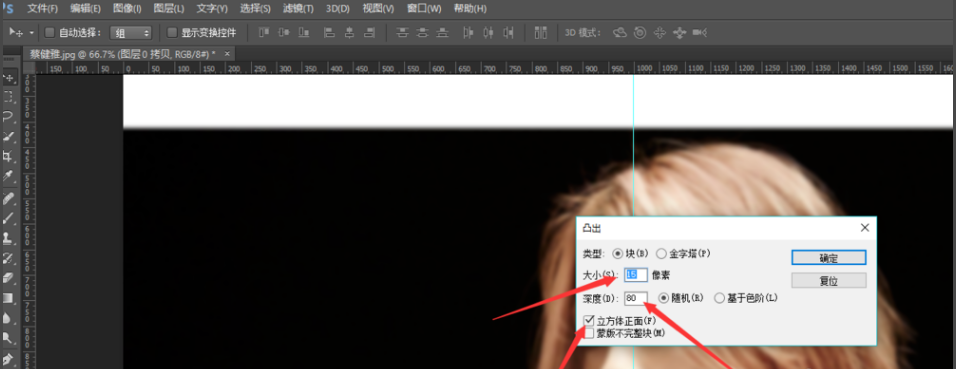Select the Quick Selection tool
956x369 pixels.
tap(9, 136)
